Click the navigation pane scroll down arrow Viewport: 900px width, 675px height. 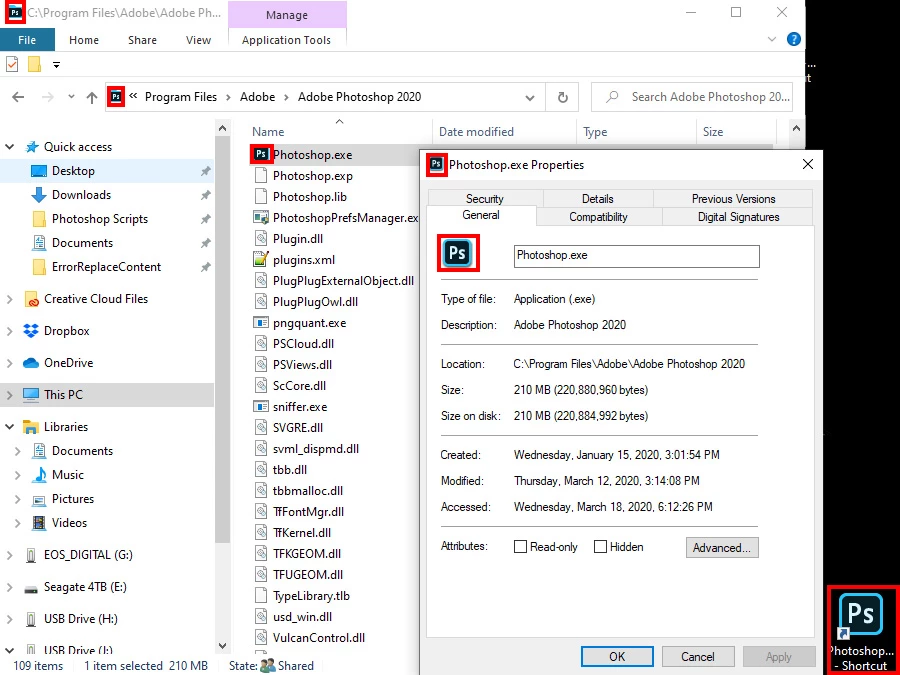223,646
